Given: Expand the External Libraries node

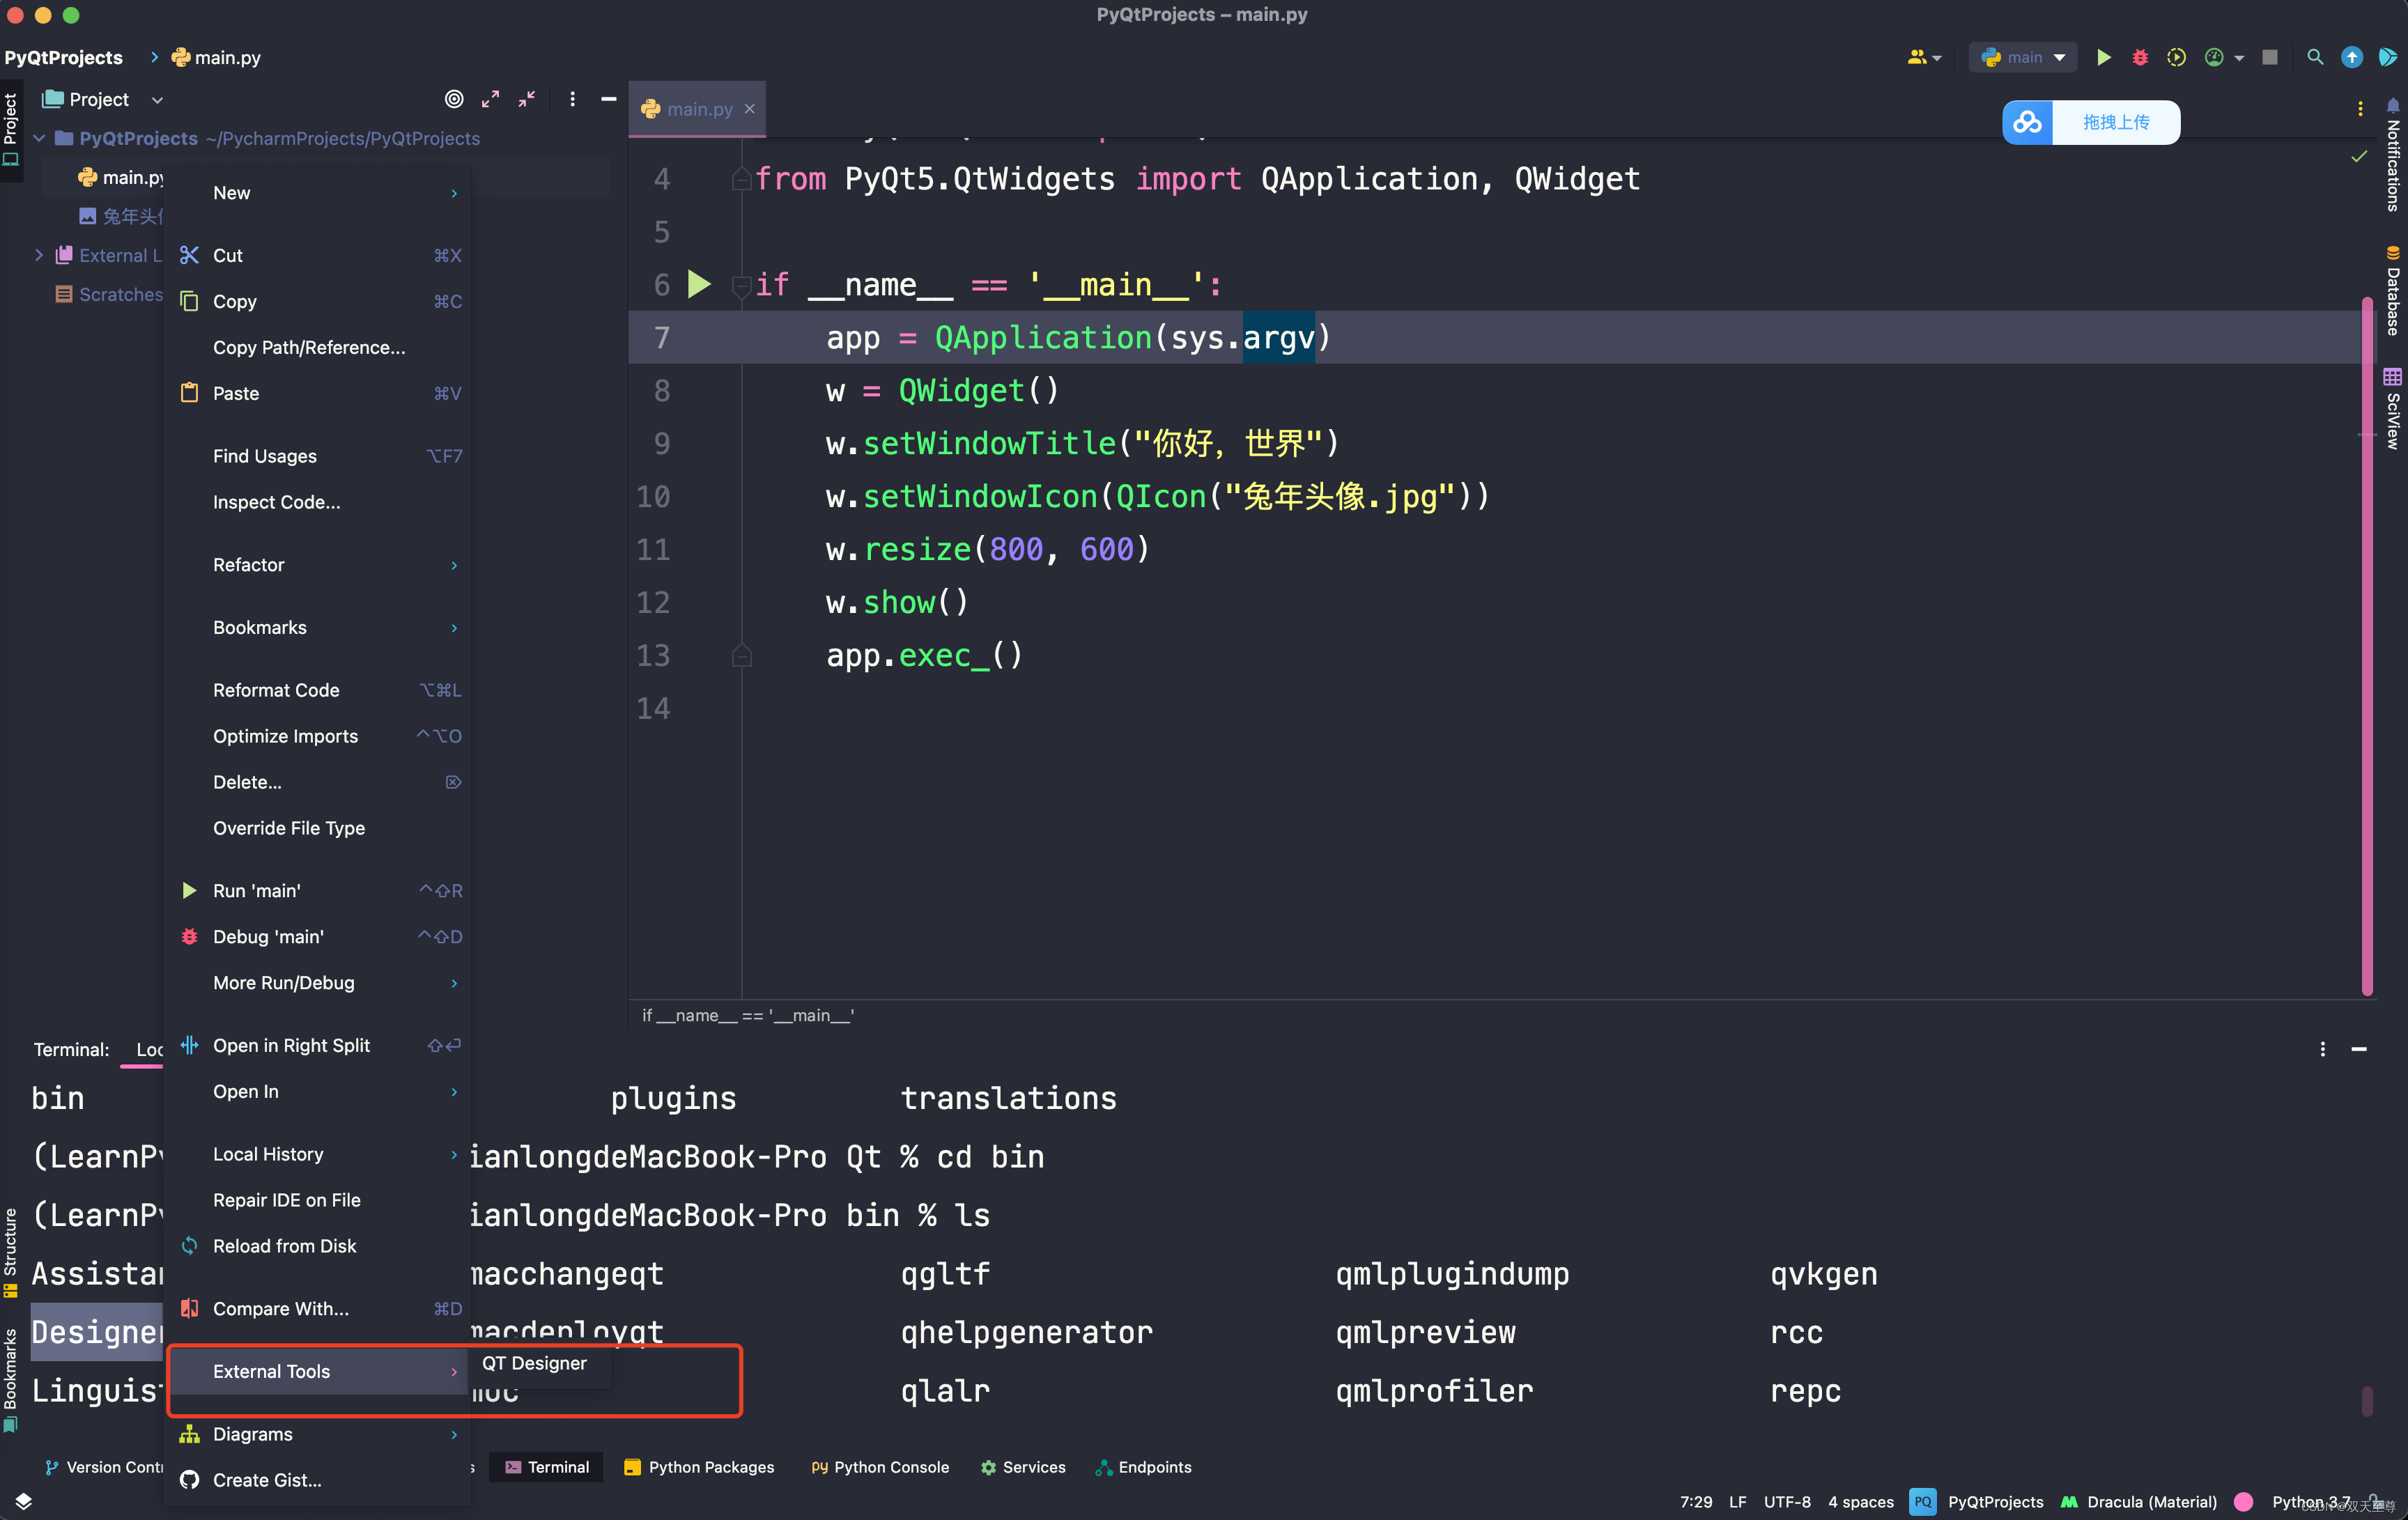Looking at the screenshot, I should tap(39, 255).
